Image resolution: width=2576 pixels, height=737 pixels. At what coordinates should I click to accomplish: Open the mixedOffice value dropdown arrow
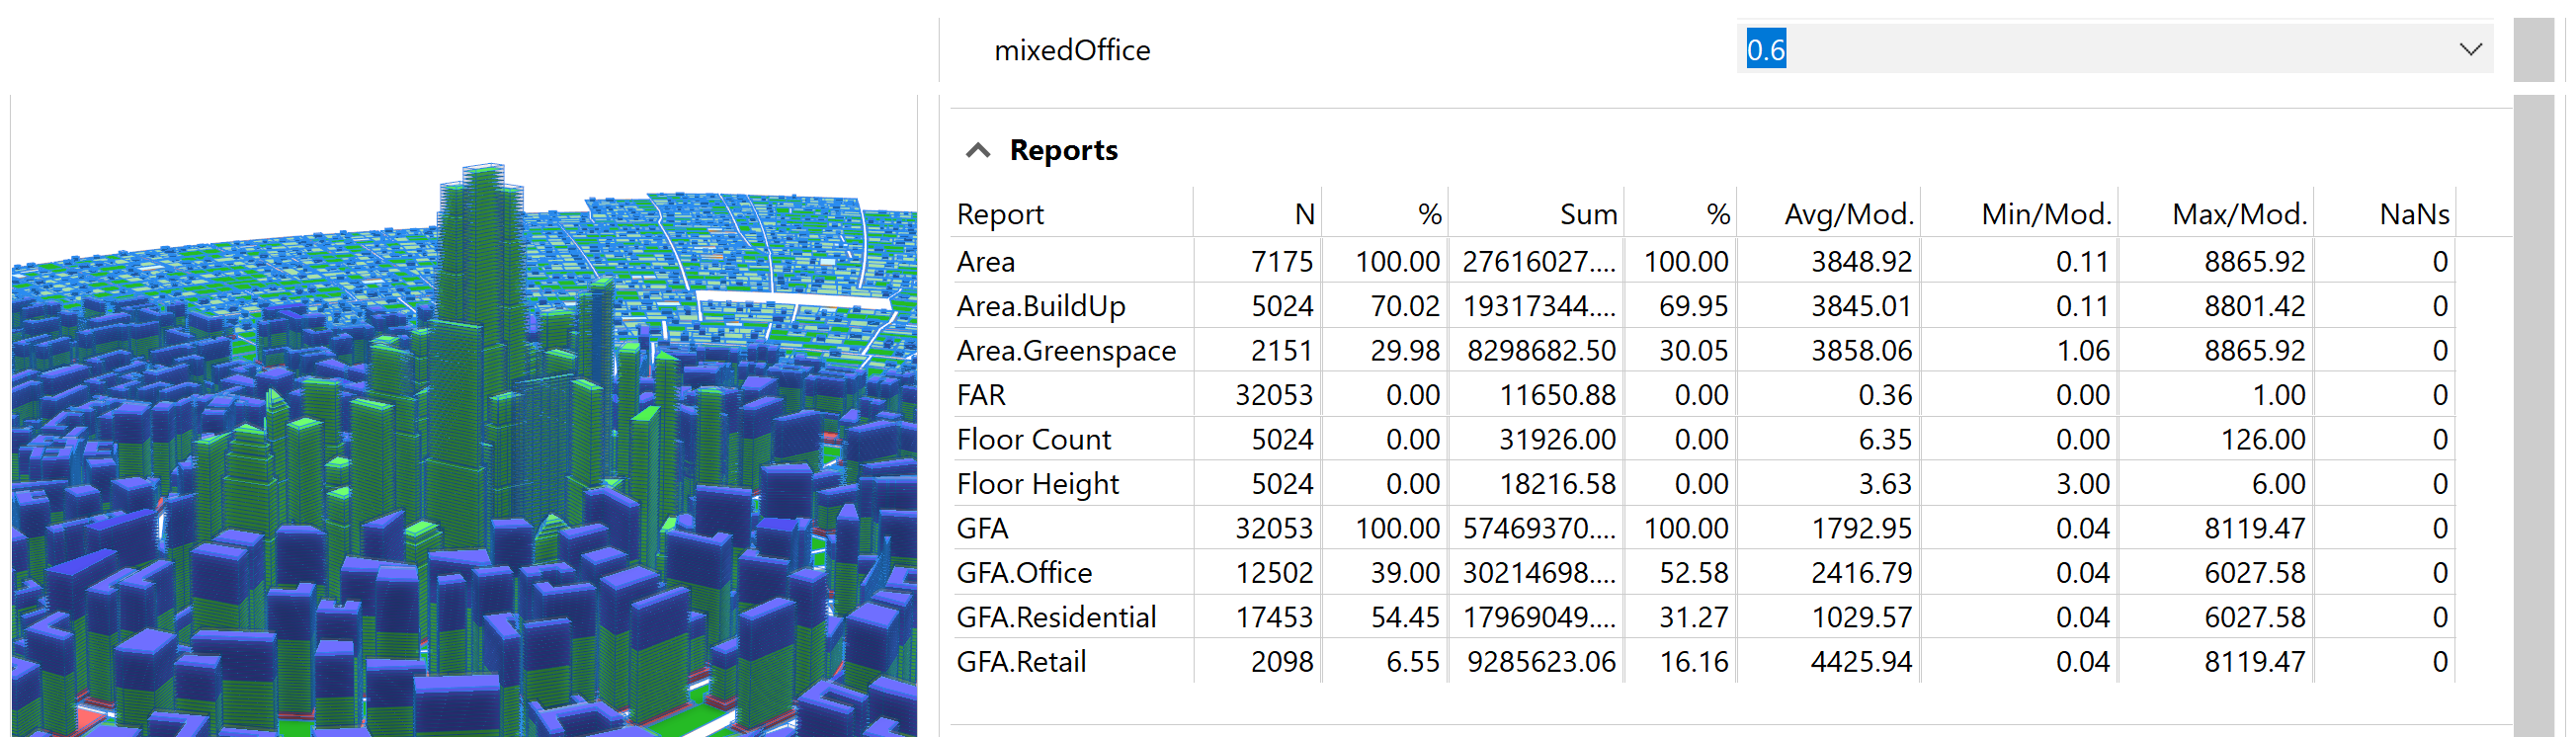click(2470, 49)
